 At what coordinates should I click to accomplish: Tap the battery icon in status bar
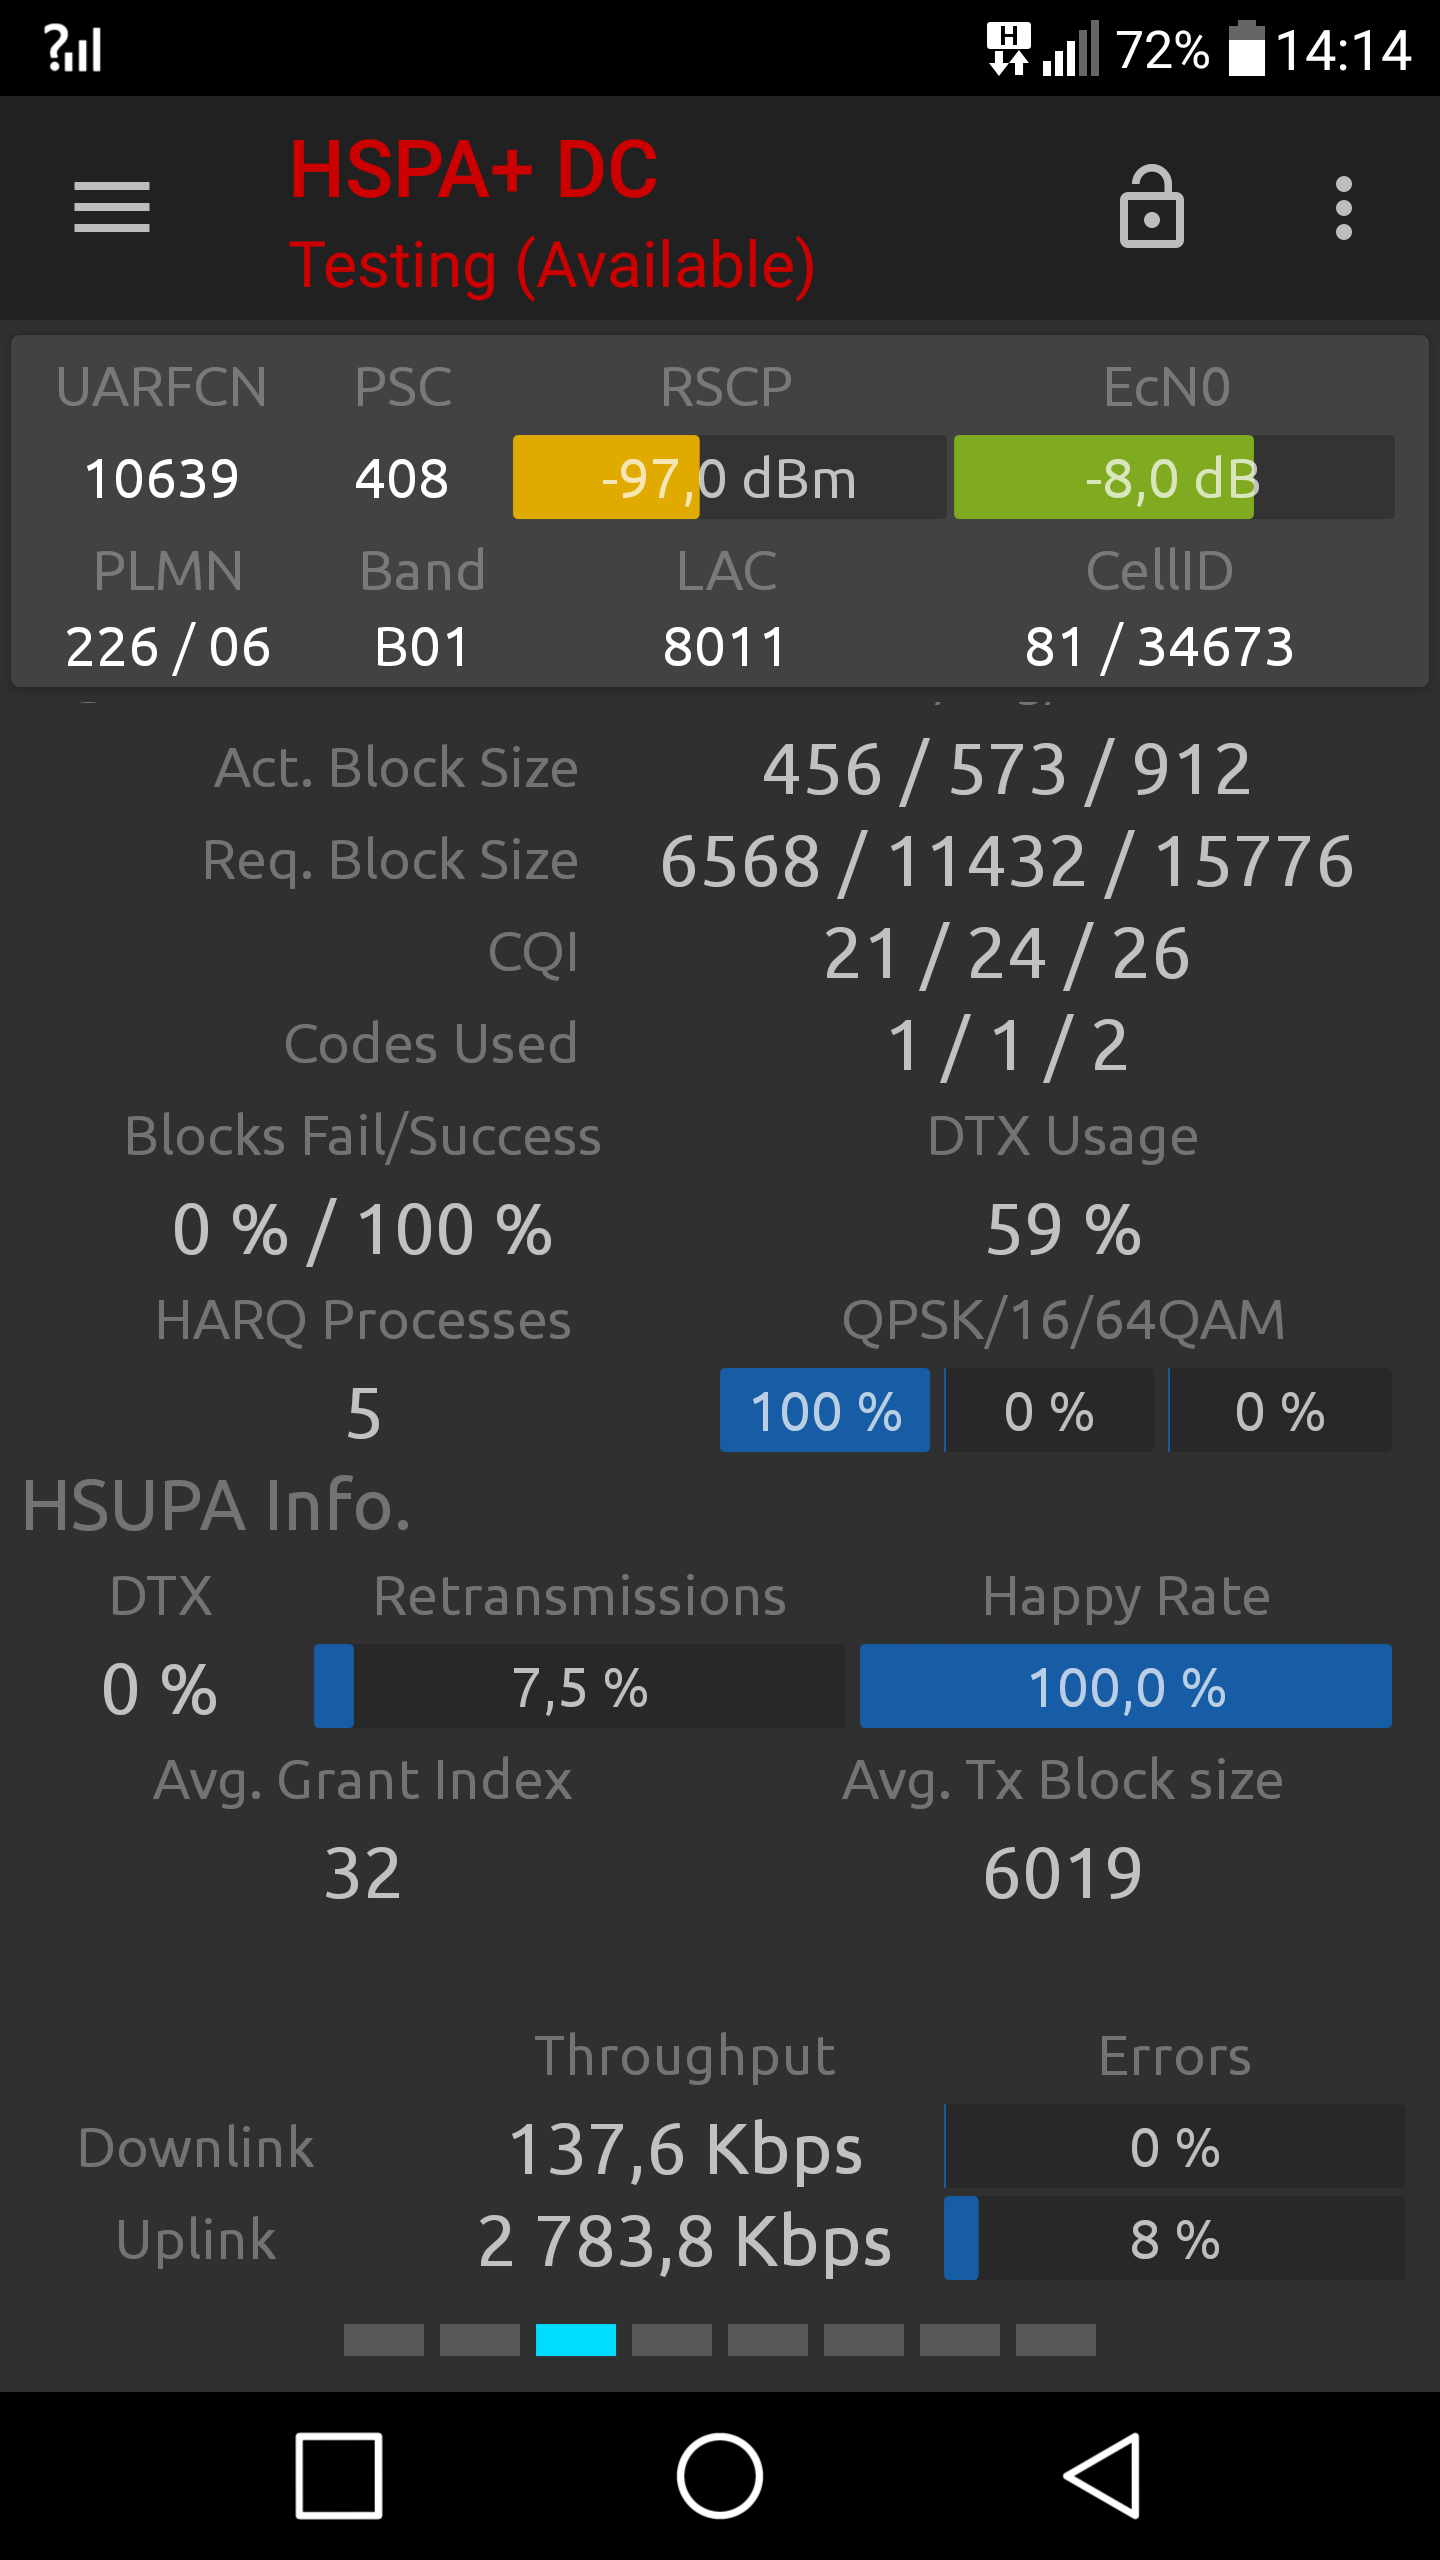[x=1246, y=49]
